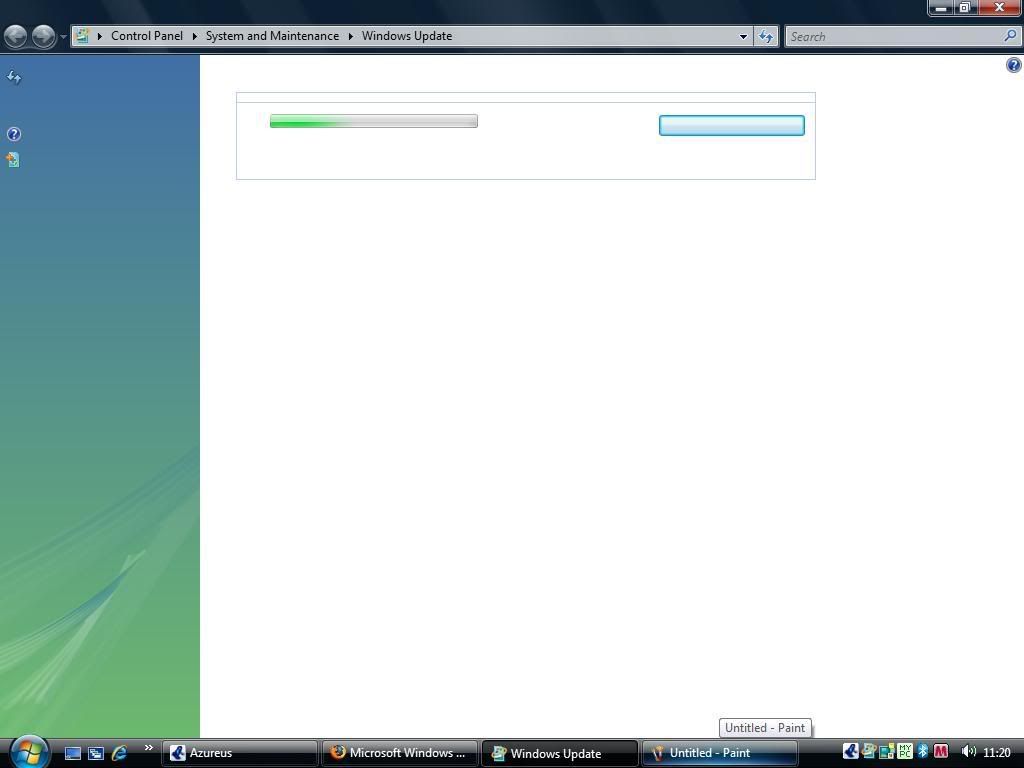
Task: Click network computers icon in system tray
Action: point(886,752)
